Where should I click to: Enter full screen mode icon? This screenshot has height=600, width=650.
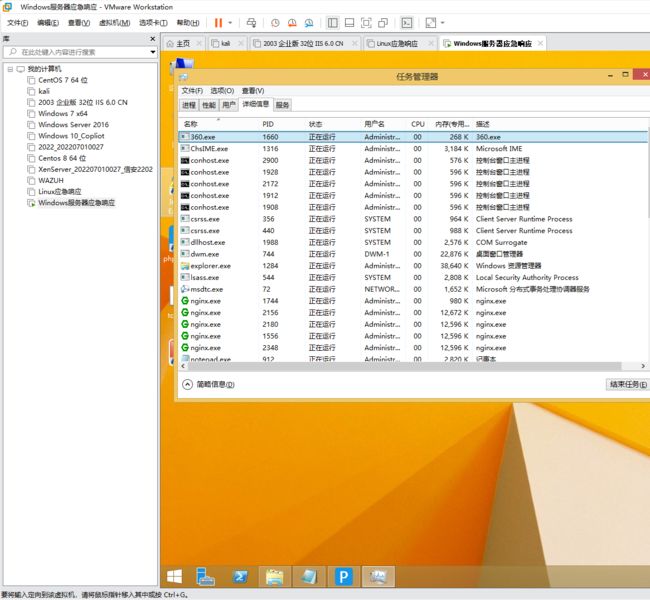point(366,23)
